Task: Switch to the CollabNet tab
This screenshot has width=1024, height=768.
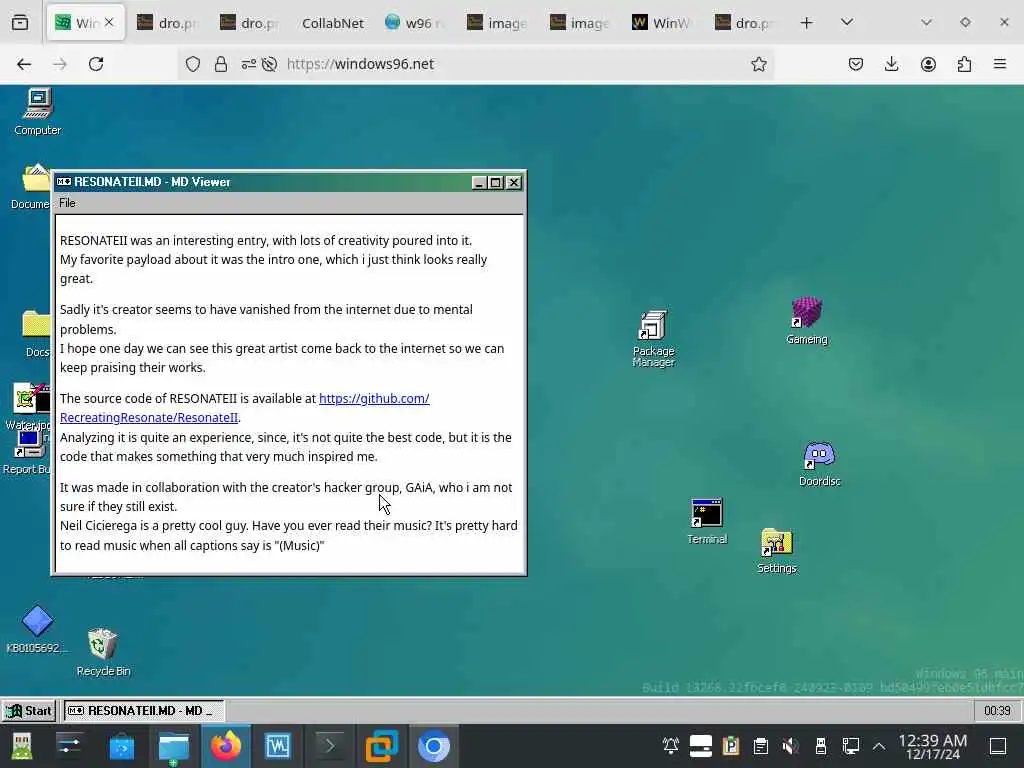Action: coord(332,23)
